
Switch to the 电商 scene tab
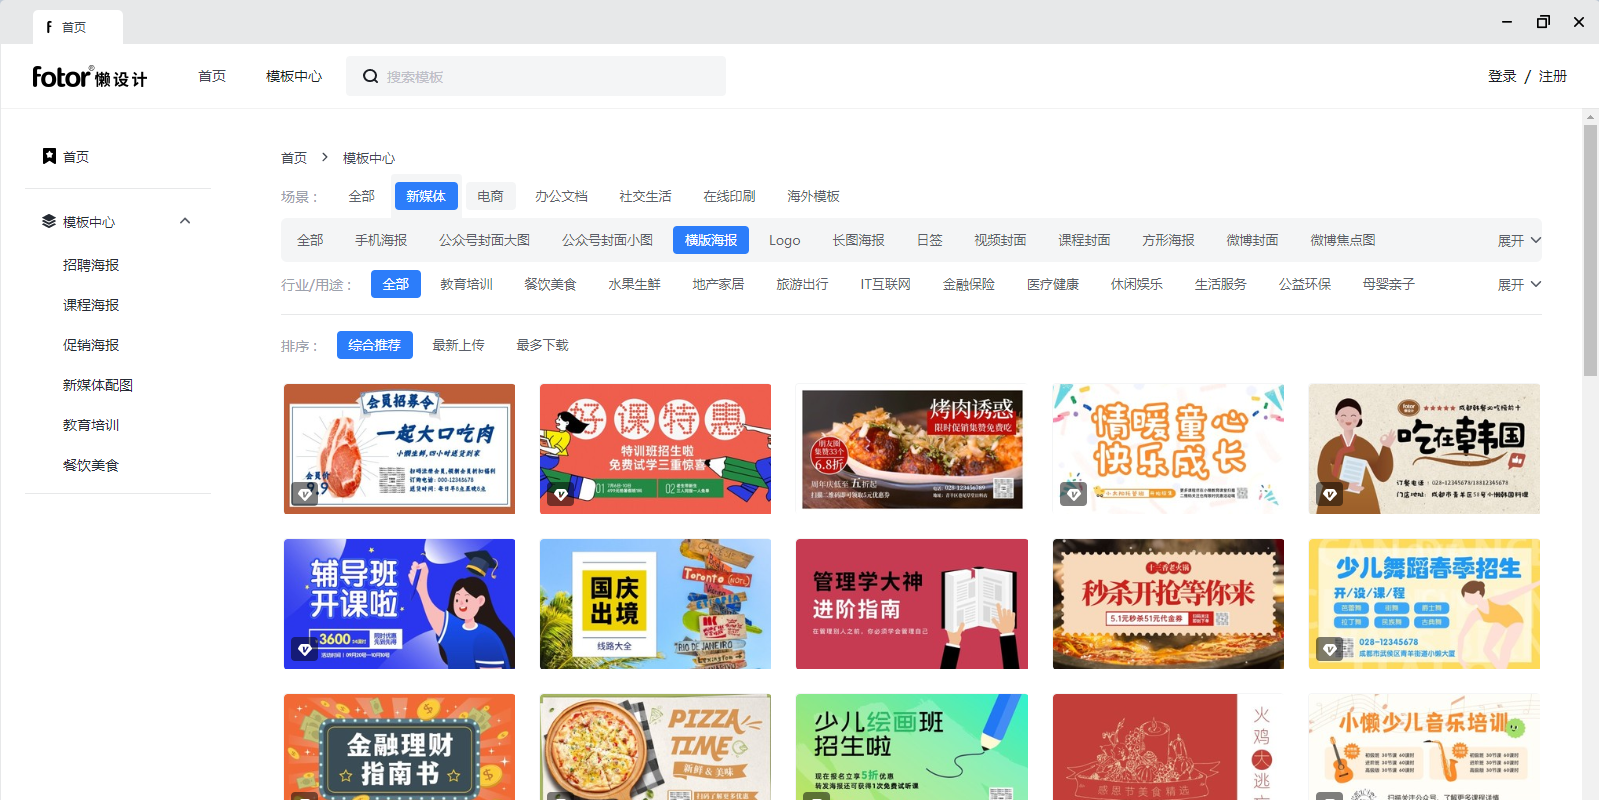click(x=490, y=196)
